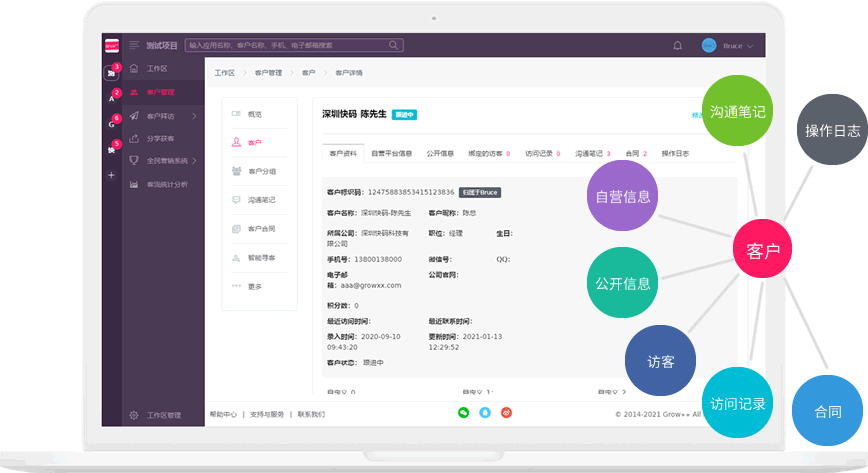
Task: Click the WeChat icon in footer
Action: pyautogui.click(x=463, y=412)
